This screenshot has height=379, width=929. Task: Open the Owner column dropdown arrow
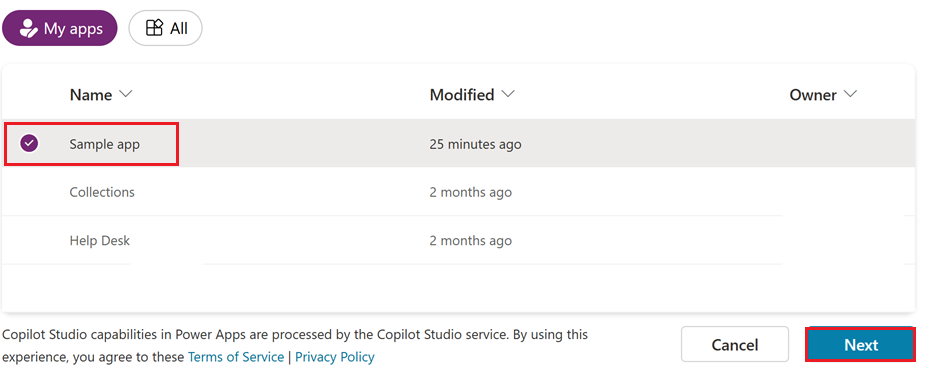tap(850, 94)
